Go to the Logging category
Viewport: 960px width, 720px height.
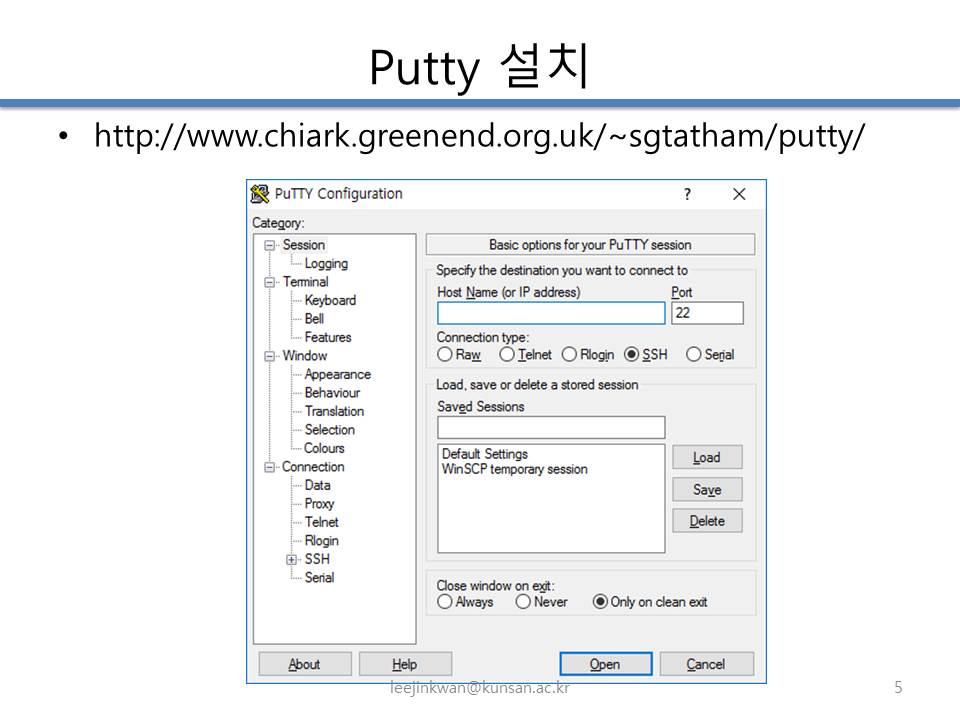326,264
